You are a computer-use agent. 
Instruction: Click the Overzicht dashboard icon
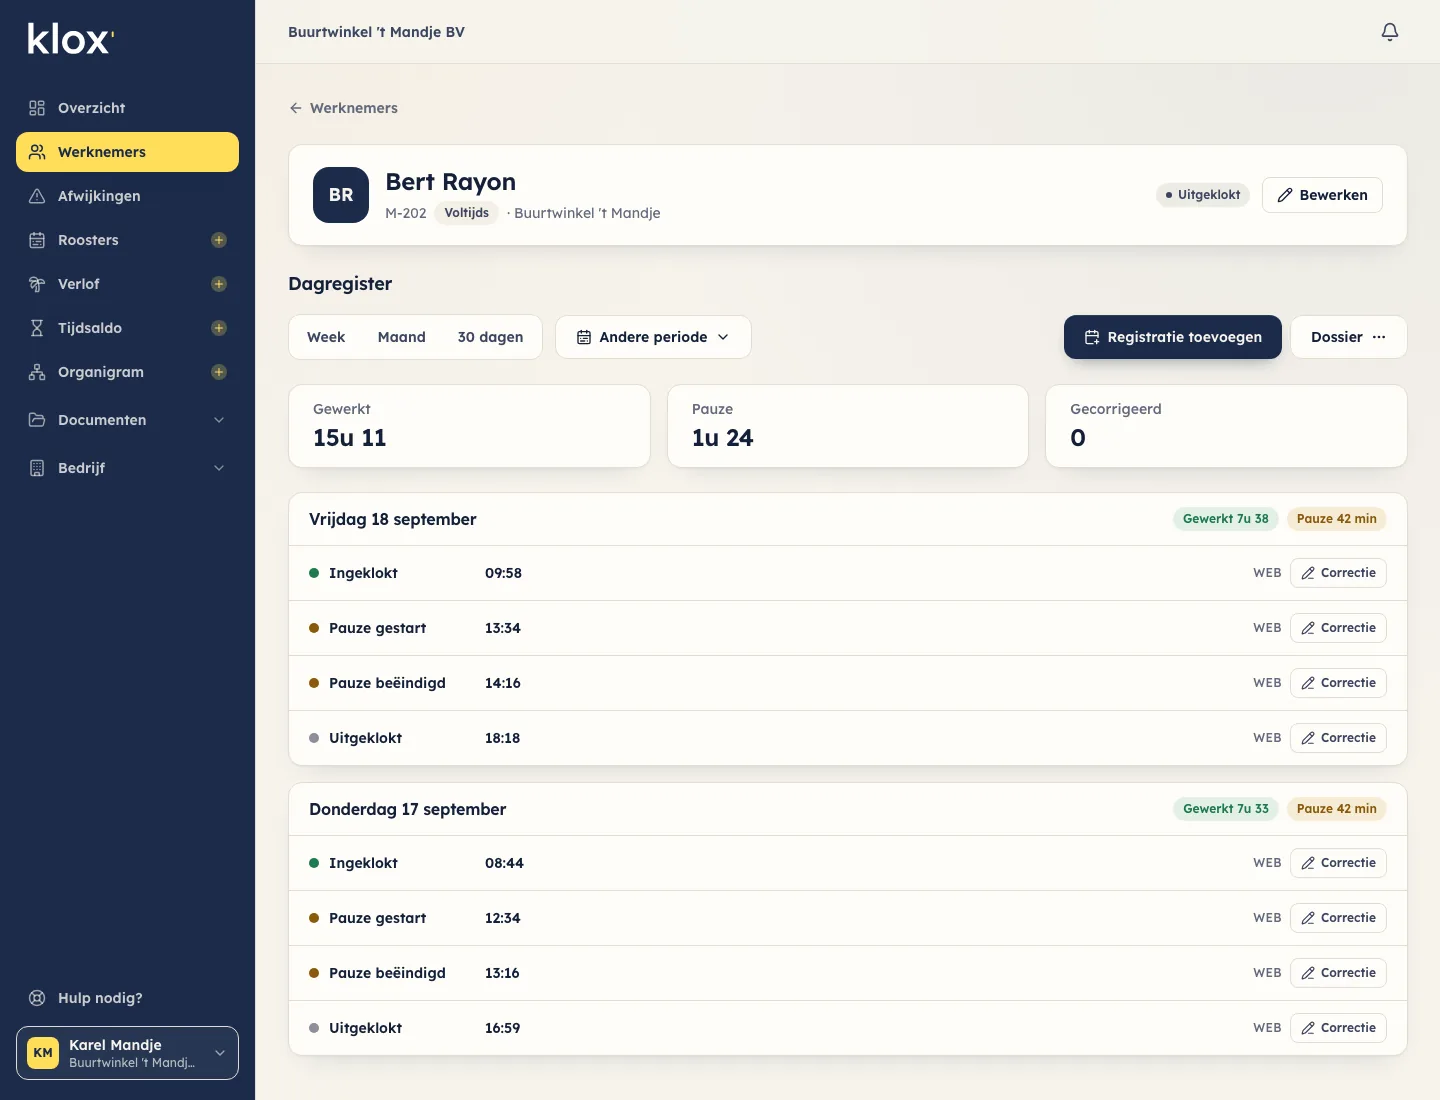[x=37, y=108]
